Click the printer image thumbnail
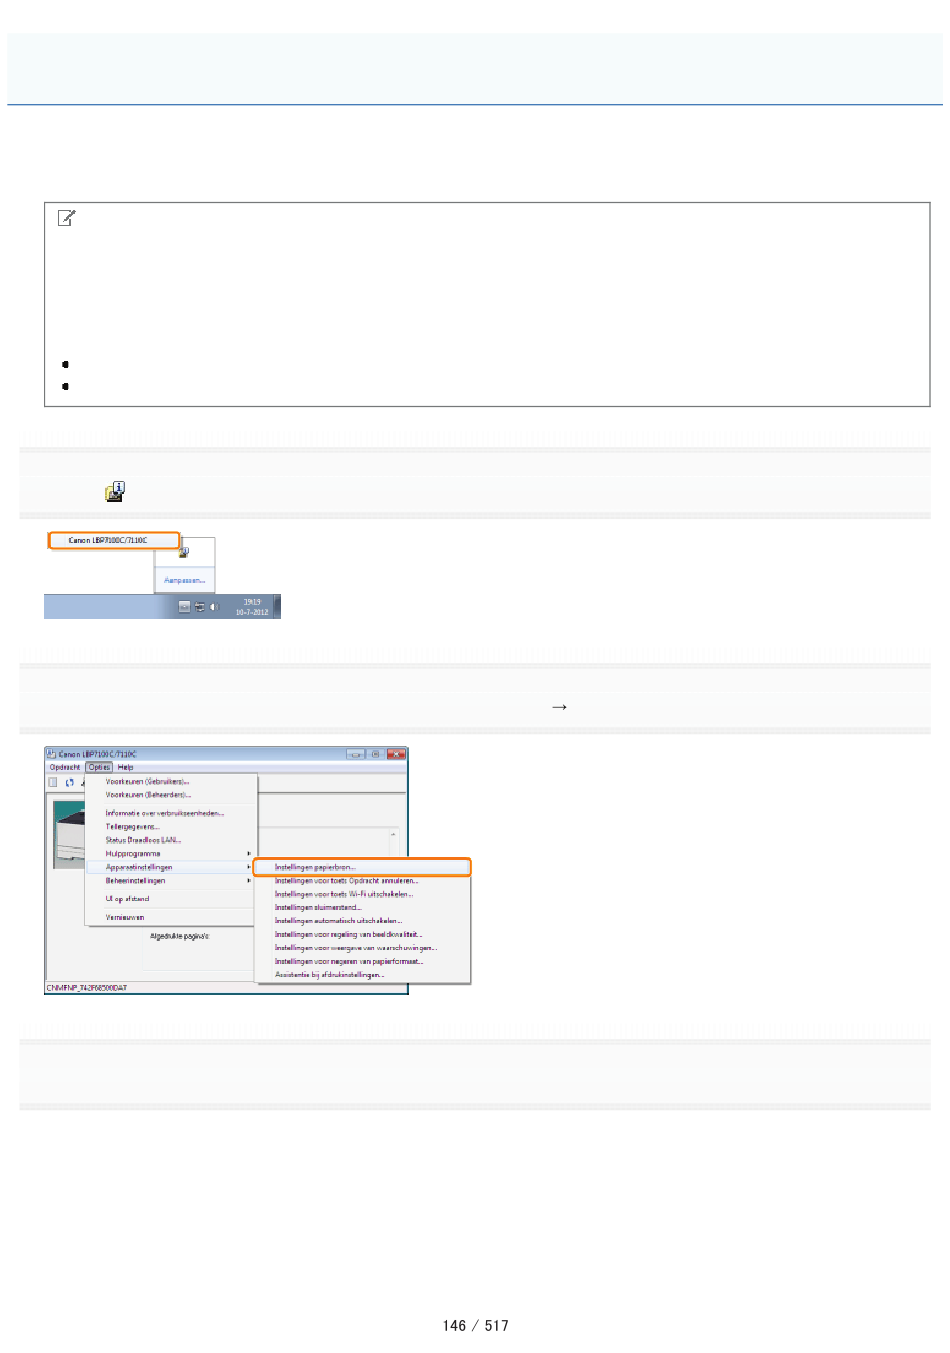950x1353 pixels. tap(69, 835)
